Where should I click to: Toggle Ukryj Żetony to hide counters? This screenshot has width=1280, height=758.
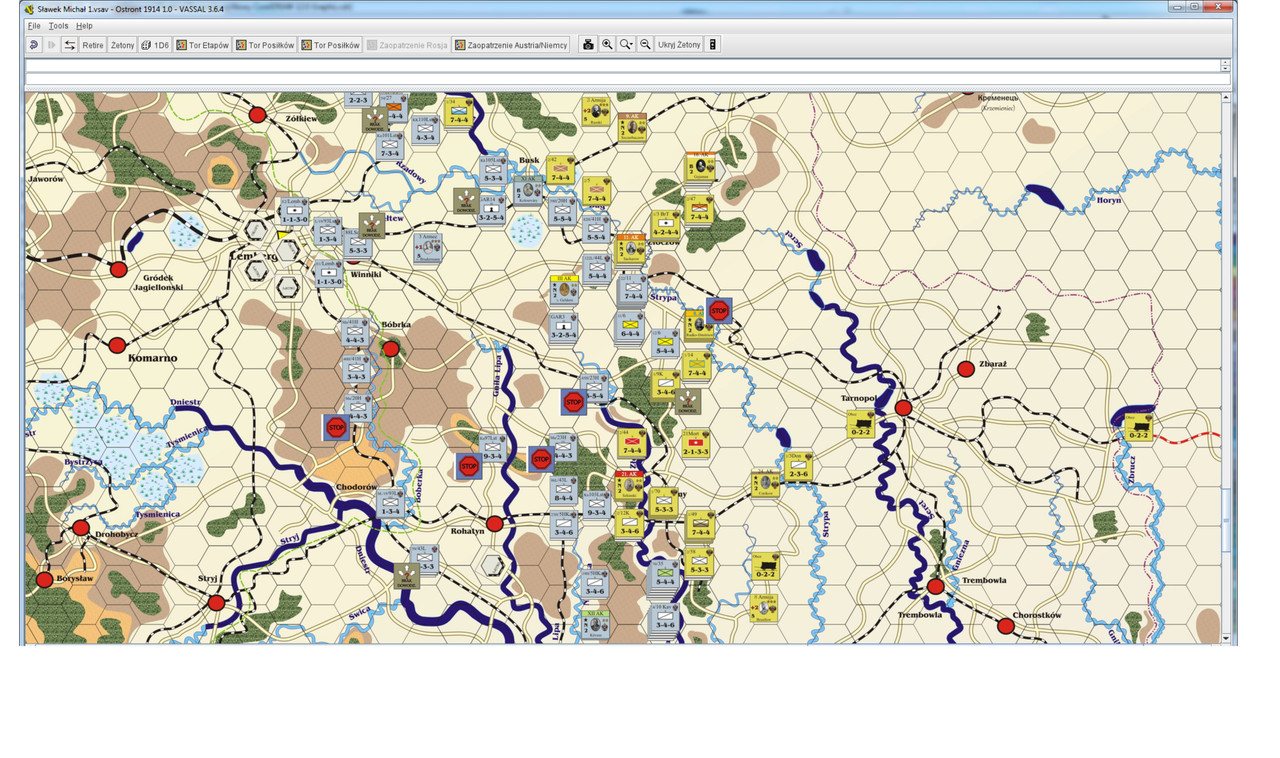[679, 45]
